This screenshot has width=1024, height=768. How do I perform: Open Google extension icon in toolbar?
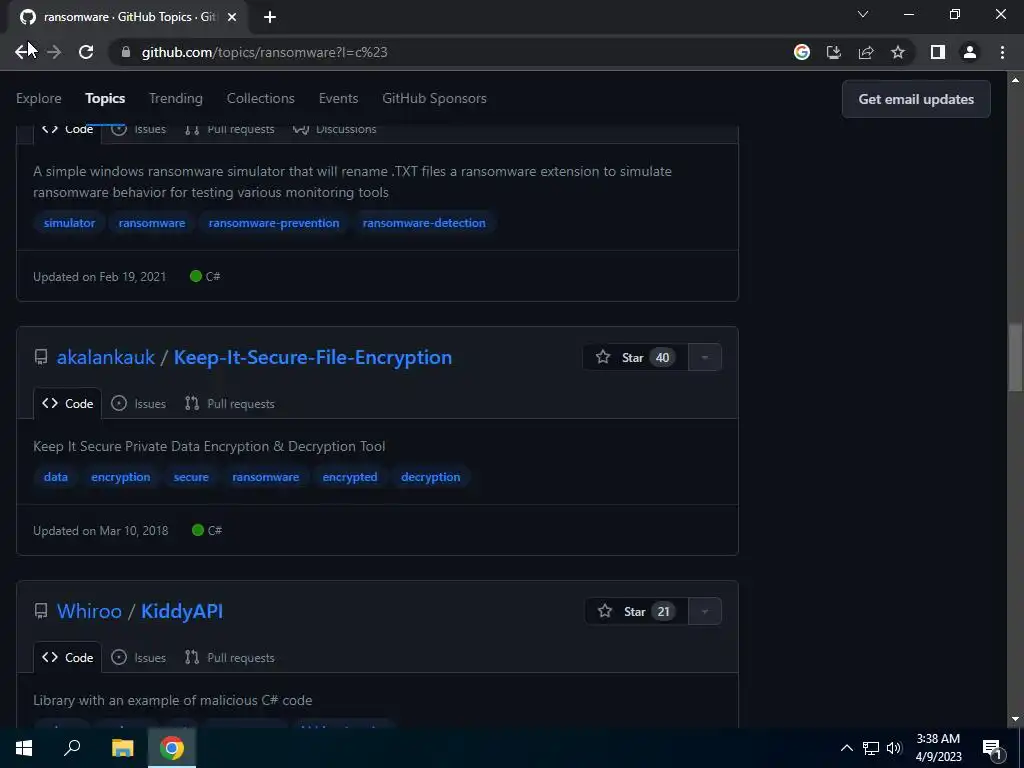point(801,52)
